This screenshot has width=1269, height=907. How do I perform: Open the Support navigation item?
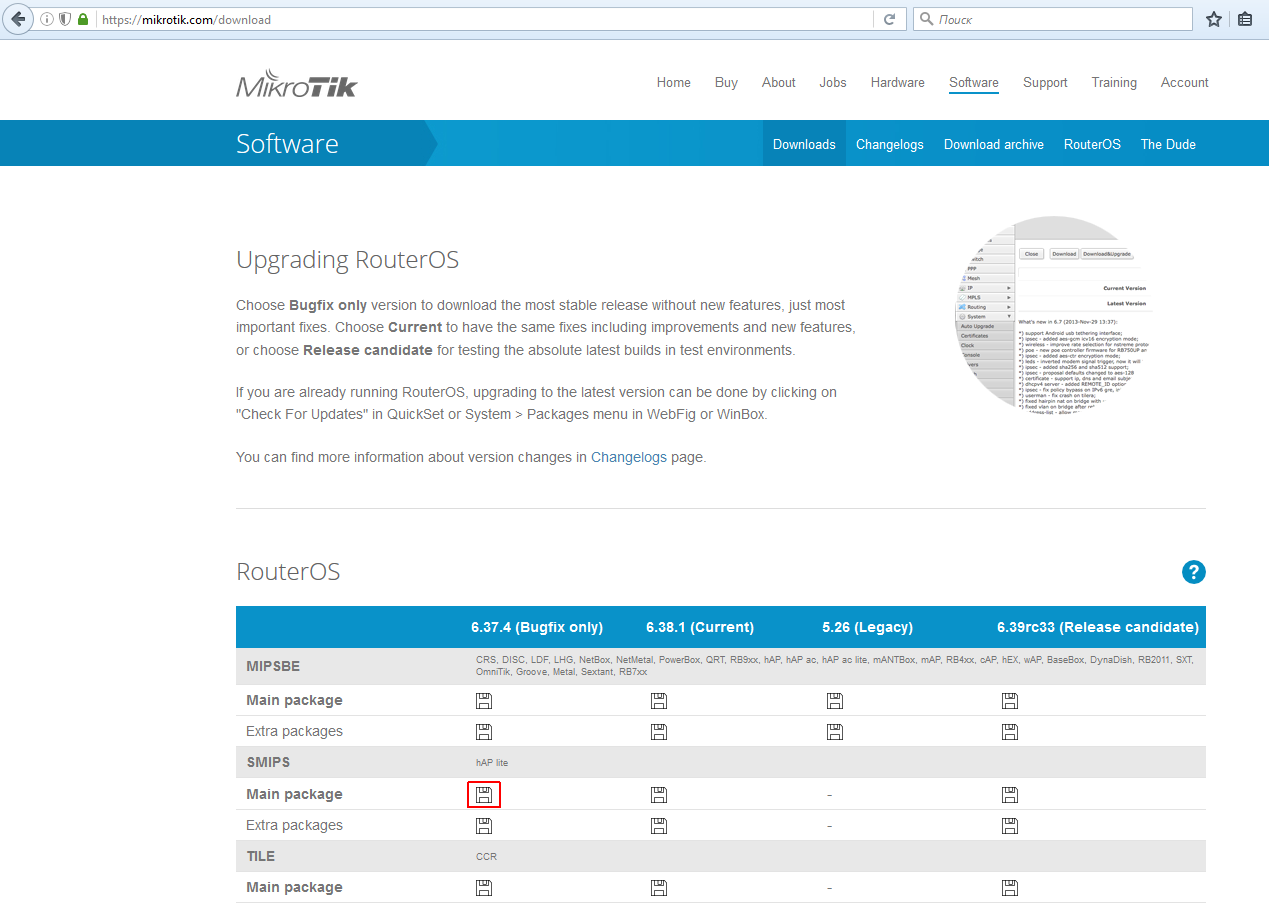pos(1045,83)
